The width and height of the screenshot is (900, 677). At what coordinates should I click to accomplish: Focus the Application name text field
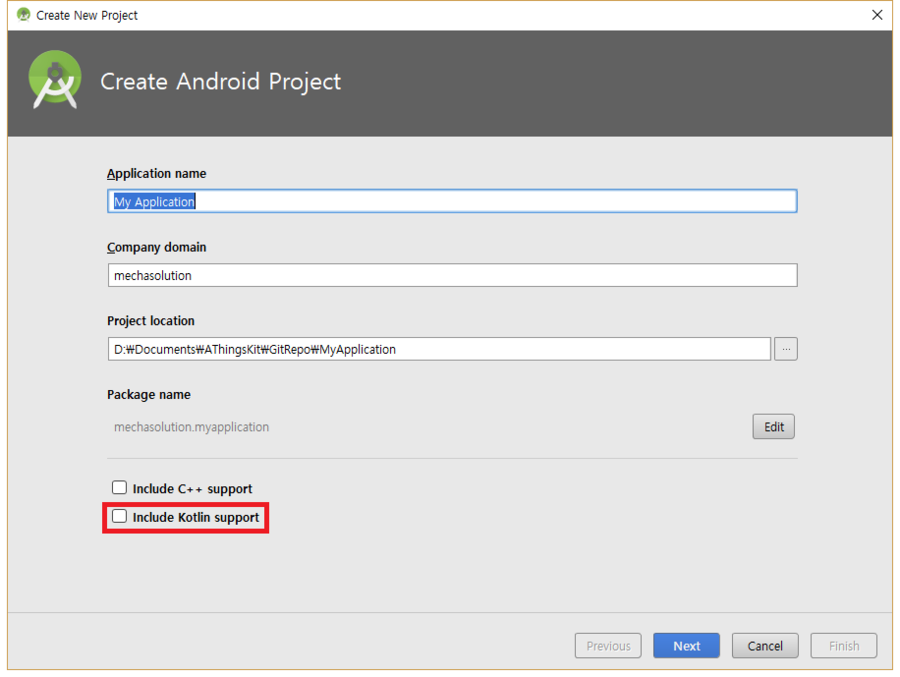(452, 201)
